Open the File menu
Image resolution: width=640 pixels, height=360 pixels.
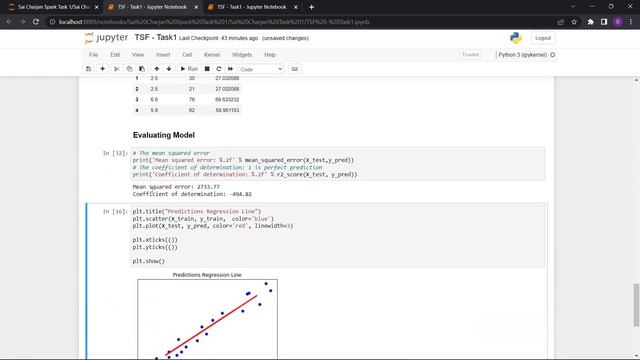point(93,55)
